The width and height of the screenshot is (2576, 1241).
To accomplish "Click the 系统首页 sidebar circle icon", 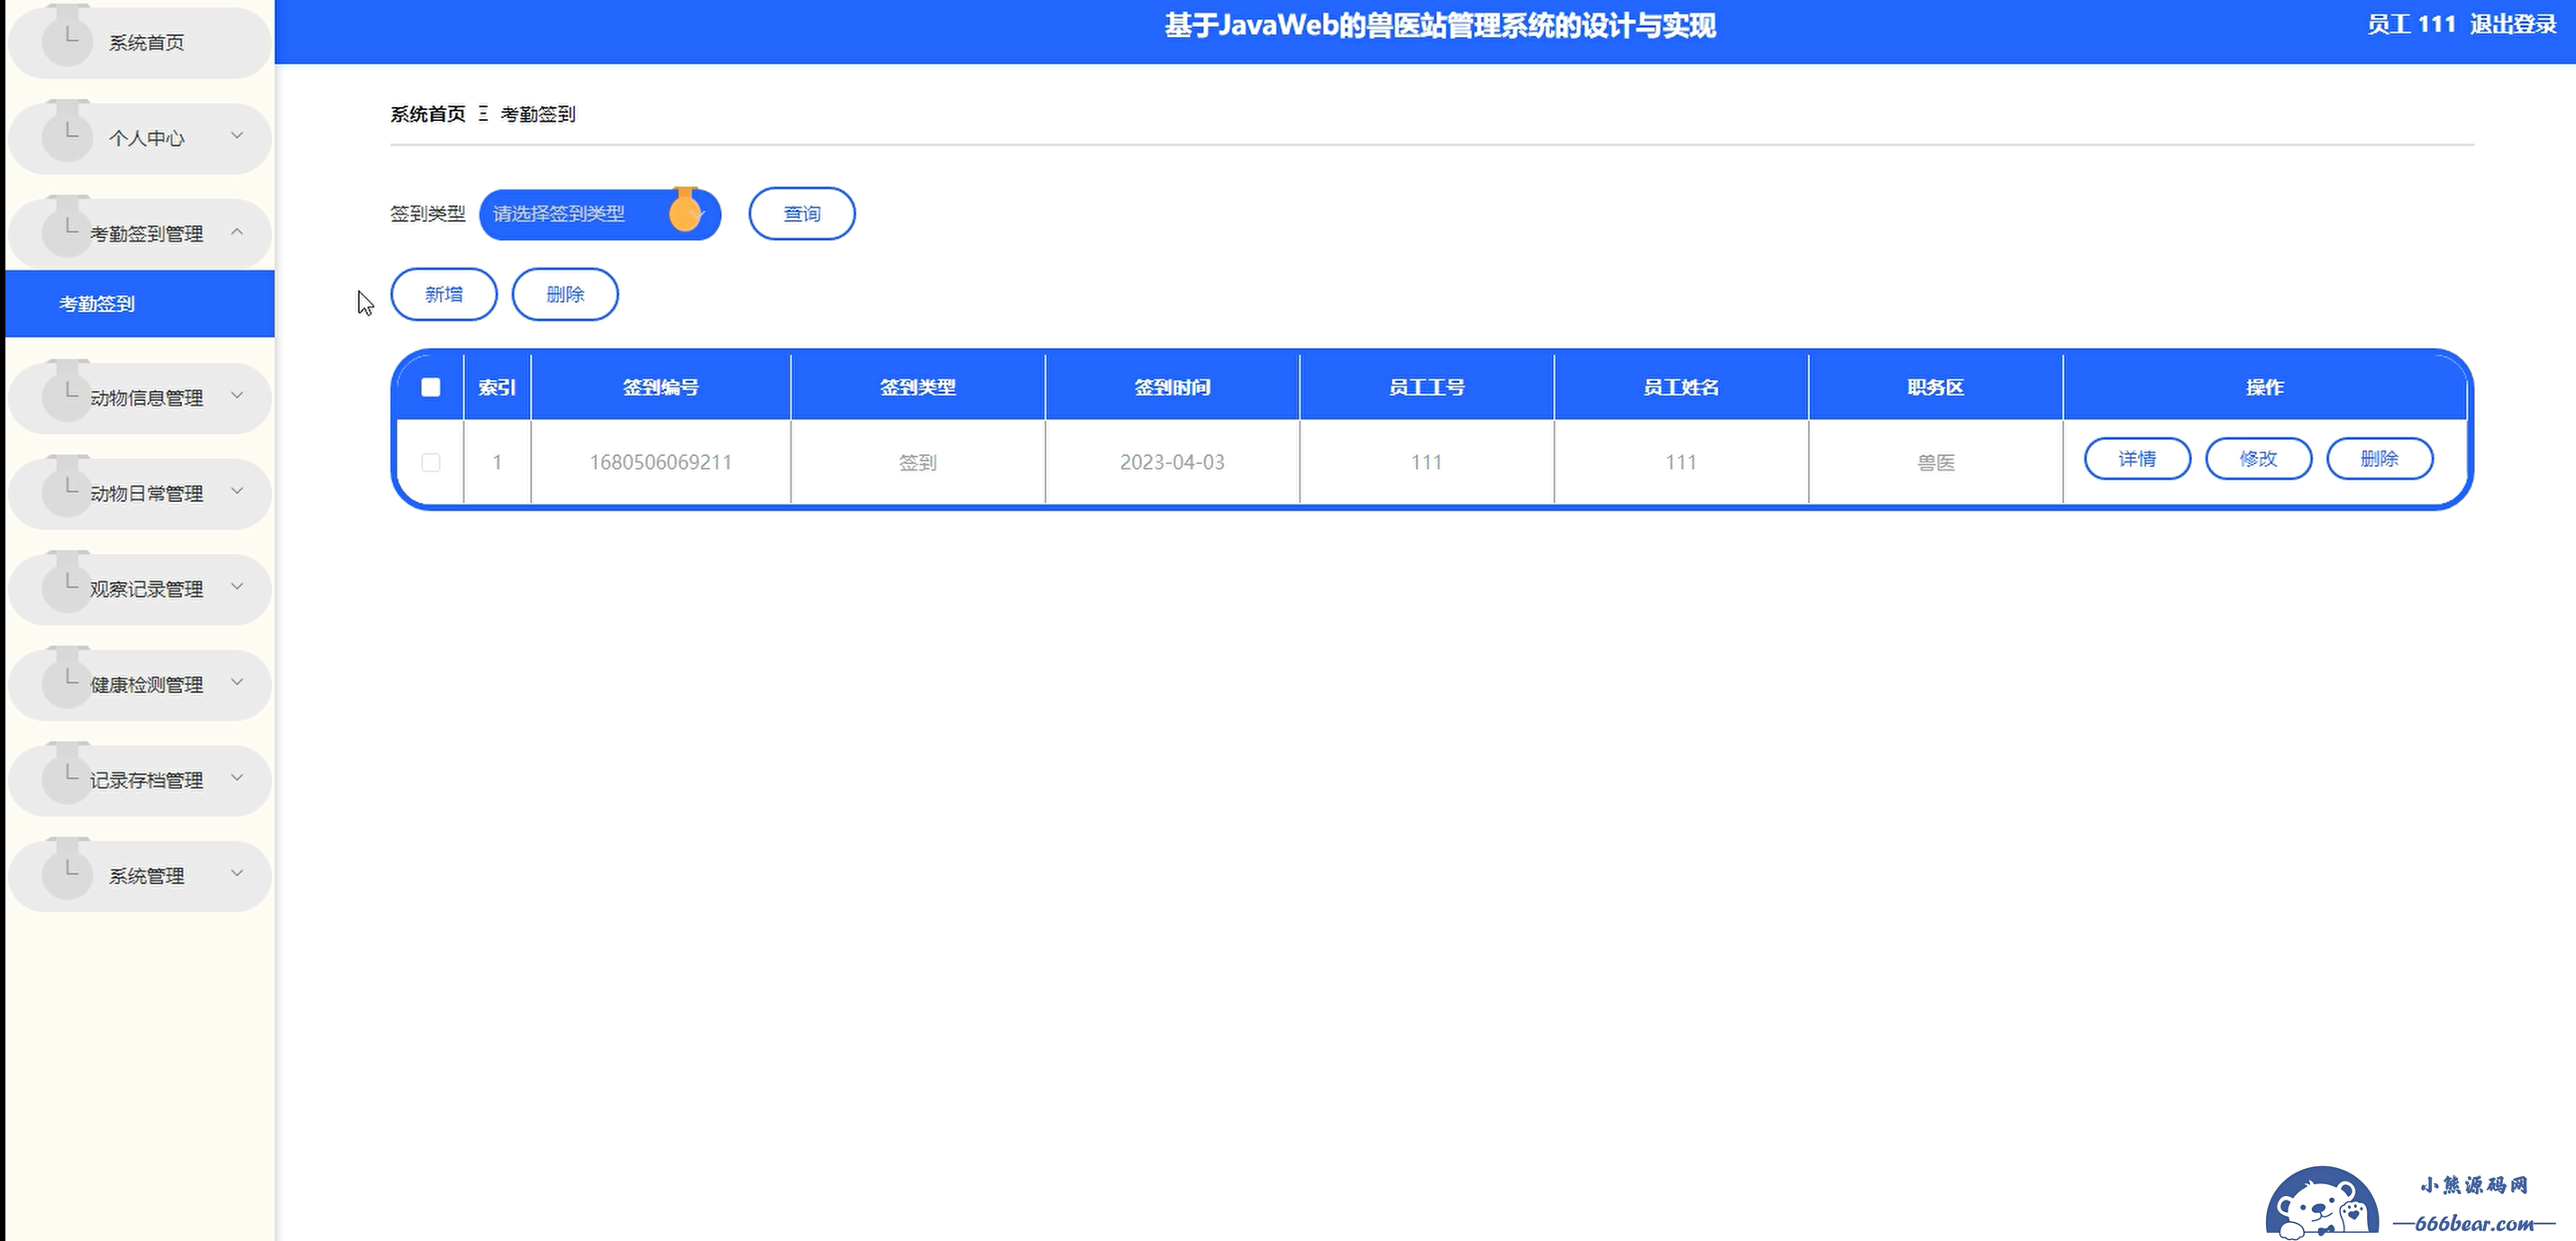I will 67,41.
